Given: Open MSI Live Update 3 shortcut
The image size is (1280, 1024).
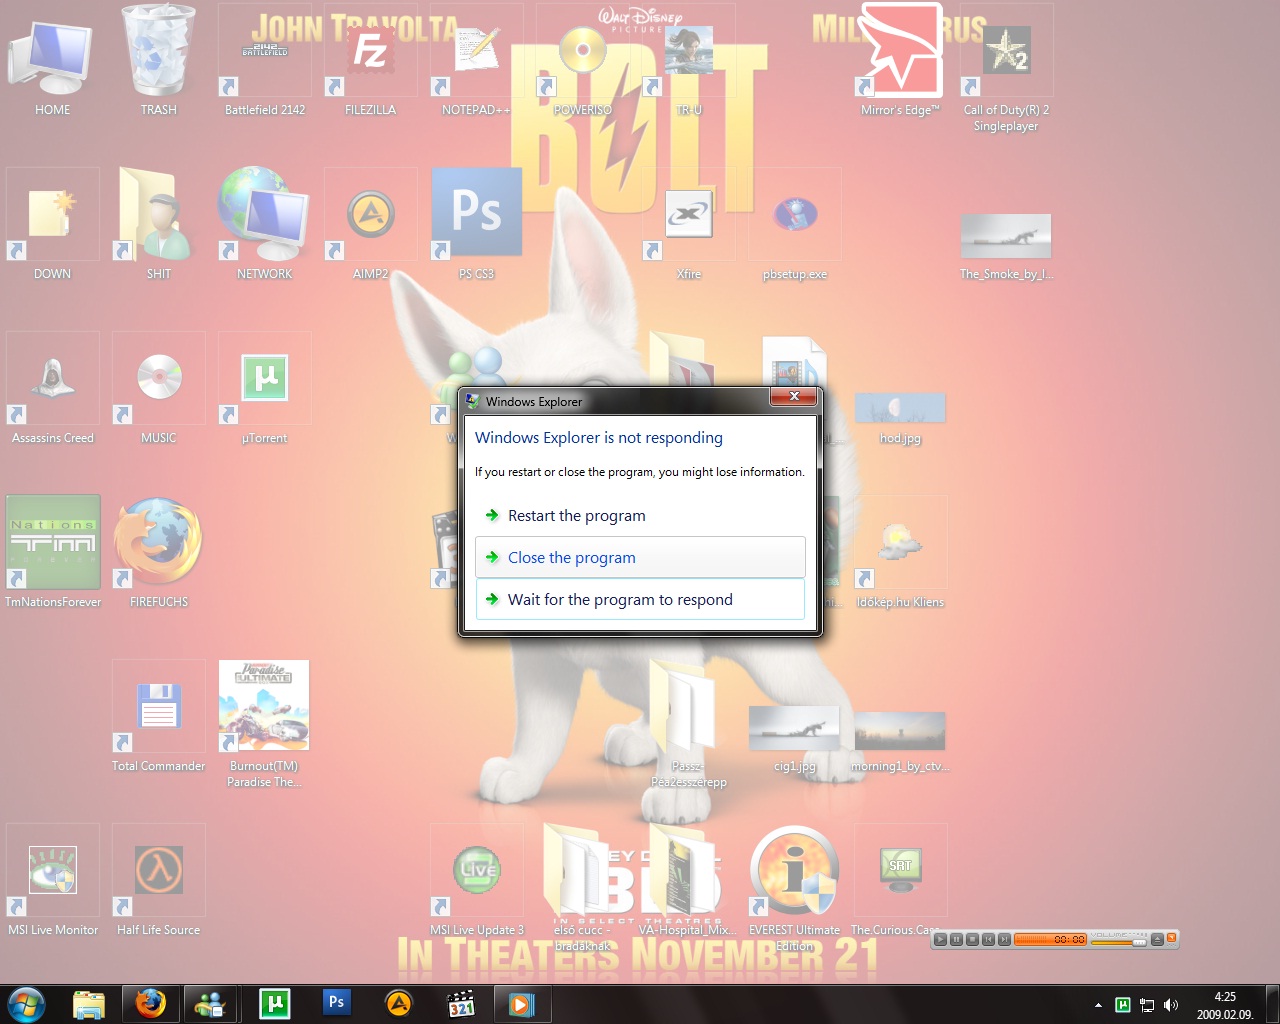Looking at the screenshot, I should [476, 881].
